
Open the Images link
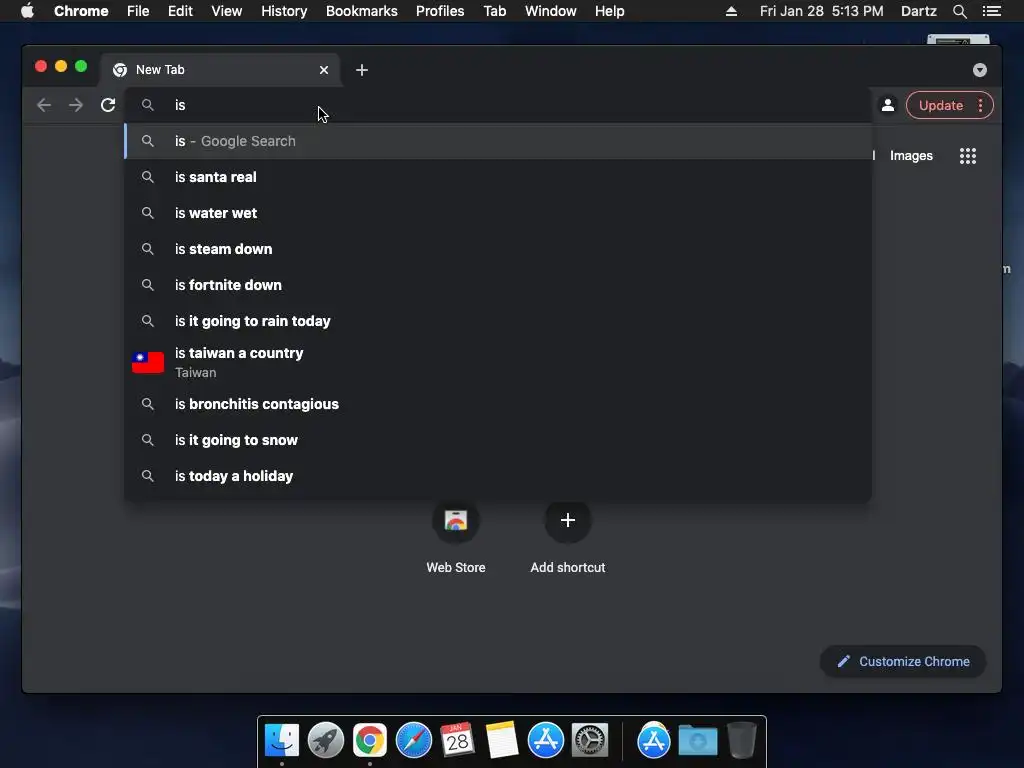point(911,155)
